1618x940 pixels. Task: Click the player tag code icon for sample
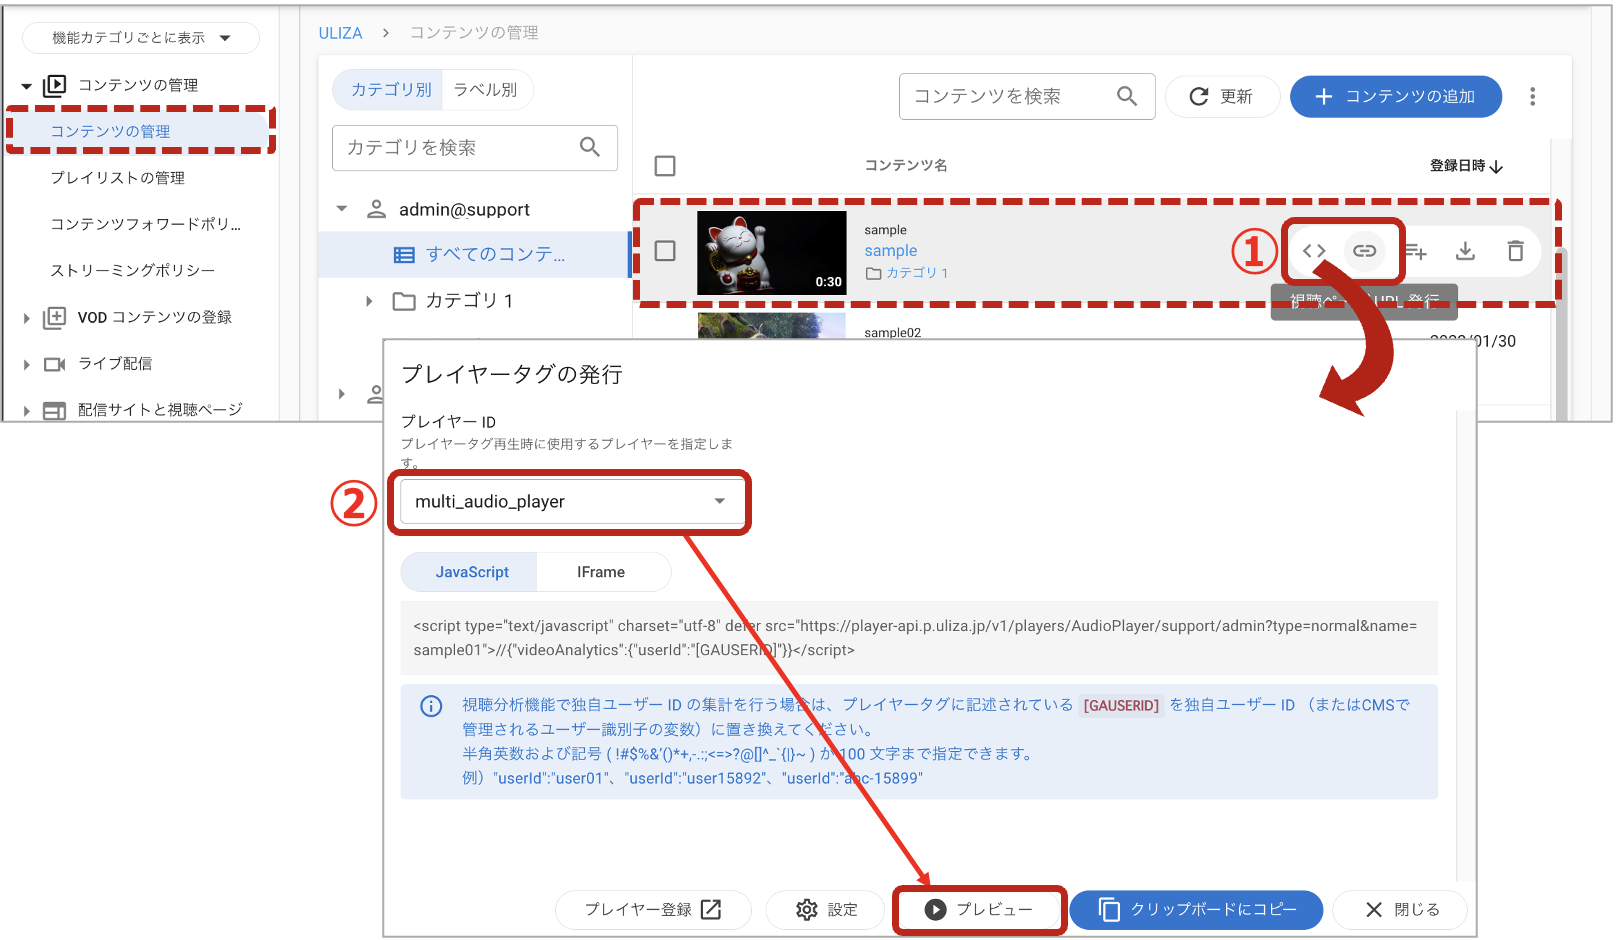1314,251
